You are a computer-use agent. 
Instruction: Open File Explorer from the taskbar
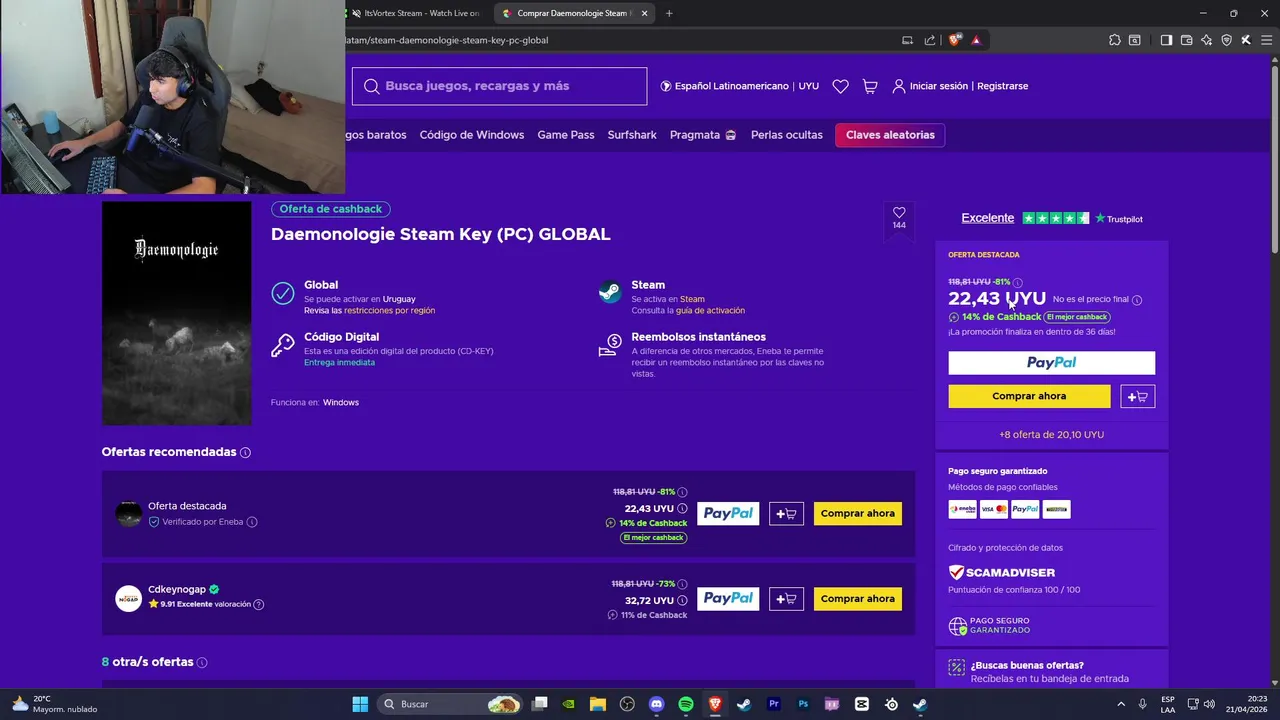point(597,704)
